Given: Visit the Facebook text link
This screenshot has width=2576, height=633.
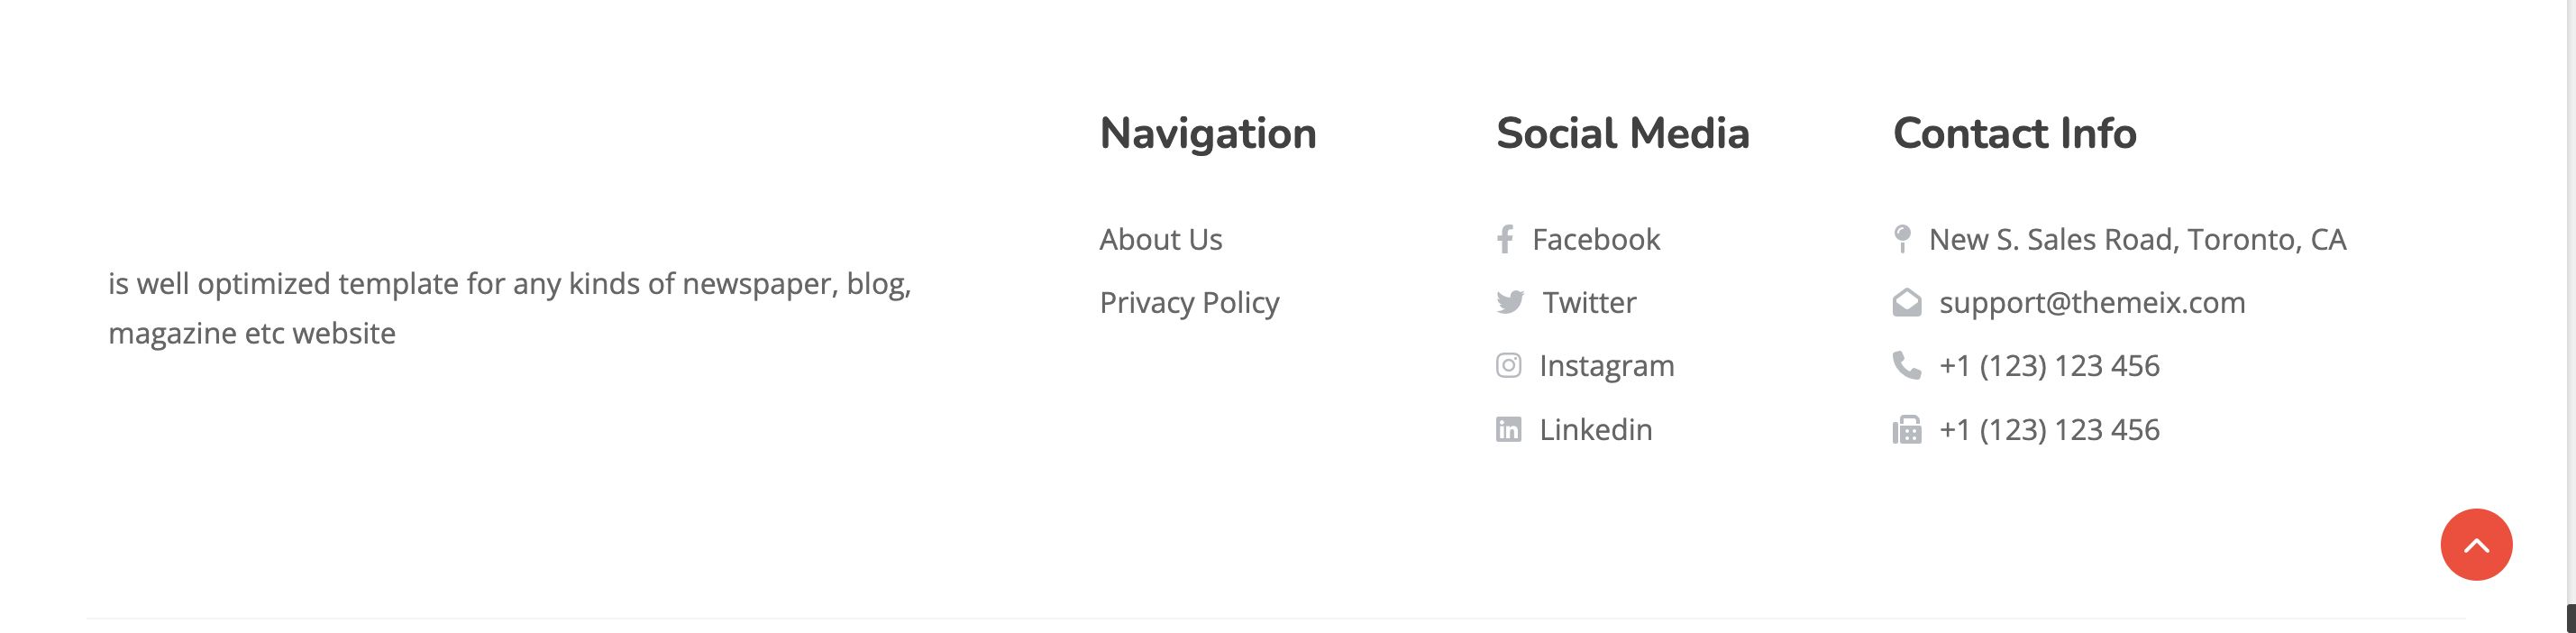Looking at the screenshot, I should (x=1596, y=239).
